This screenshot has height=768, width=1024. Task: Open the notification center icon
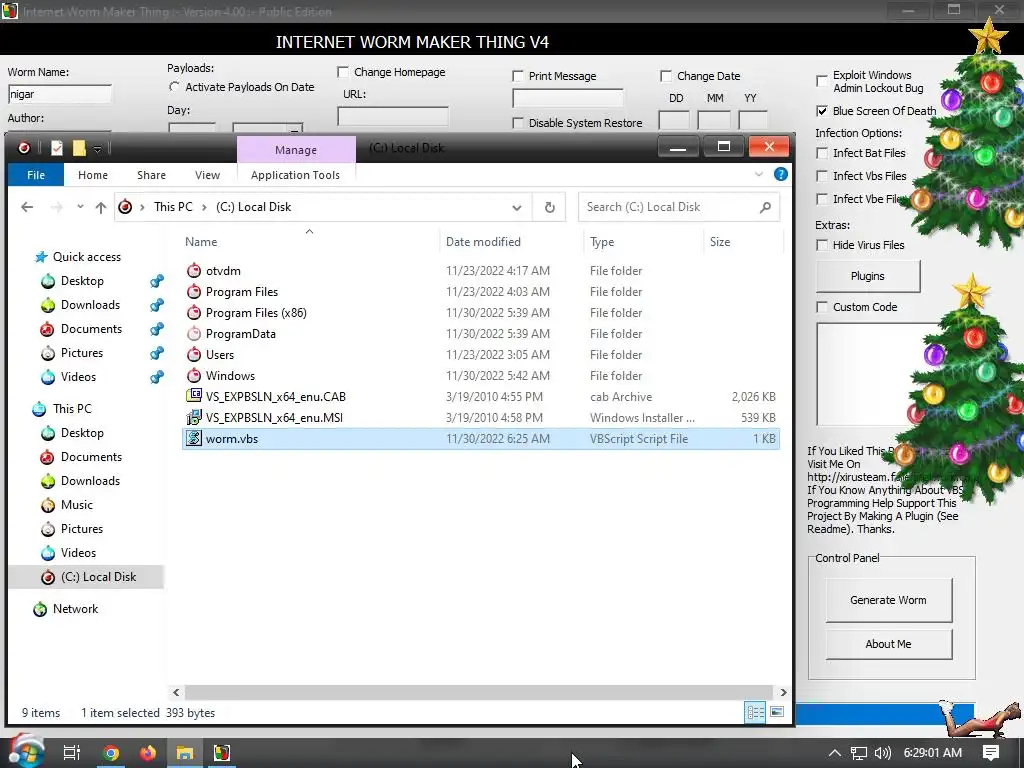click(991, 753)
